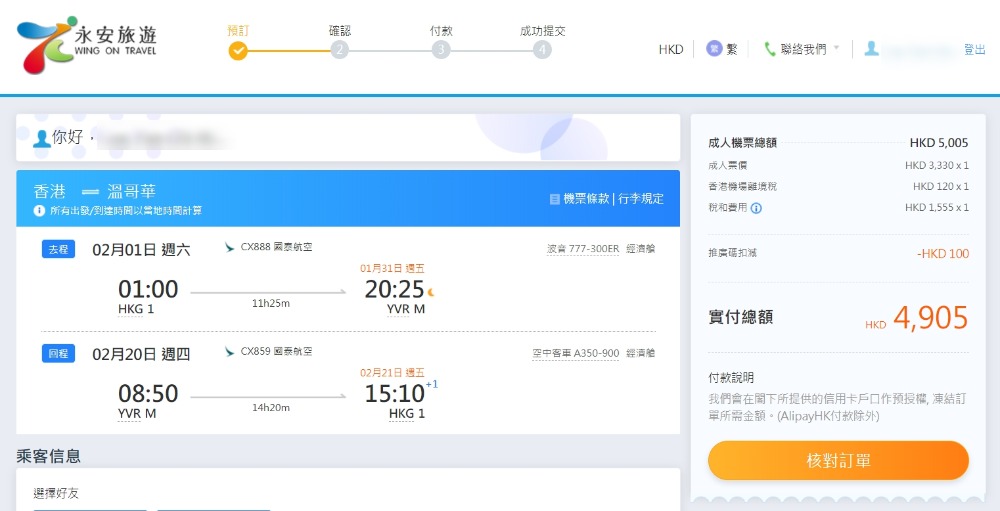Image resolution: width=1000 pixels, height=511 pixels.
Task: Select step 2 確認 in progress bar
Action: click(x=339, y=50)
